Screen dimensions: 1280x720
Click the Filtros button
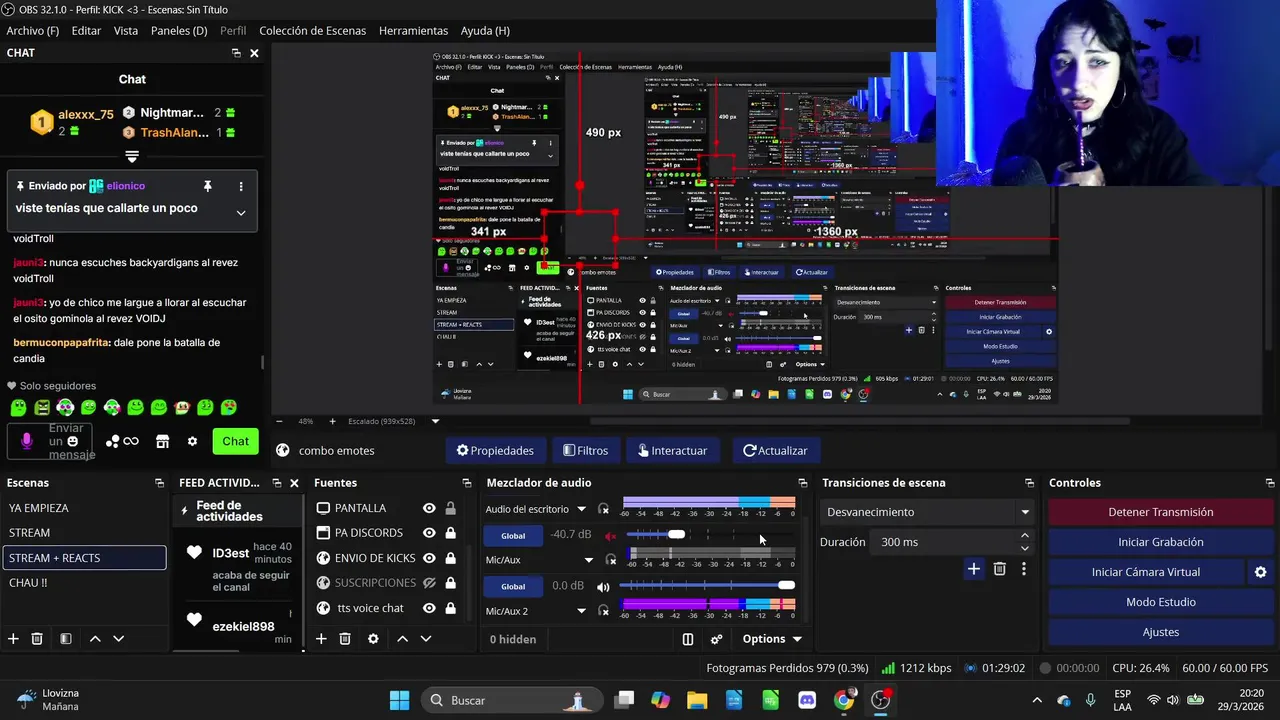[x=585, y=450]
